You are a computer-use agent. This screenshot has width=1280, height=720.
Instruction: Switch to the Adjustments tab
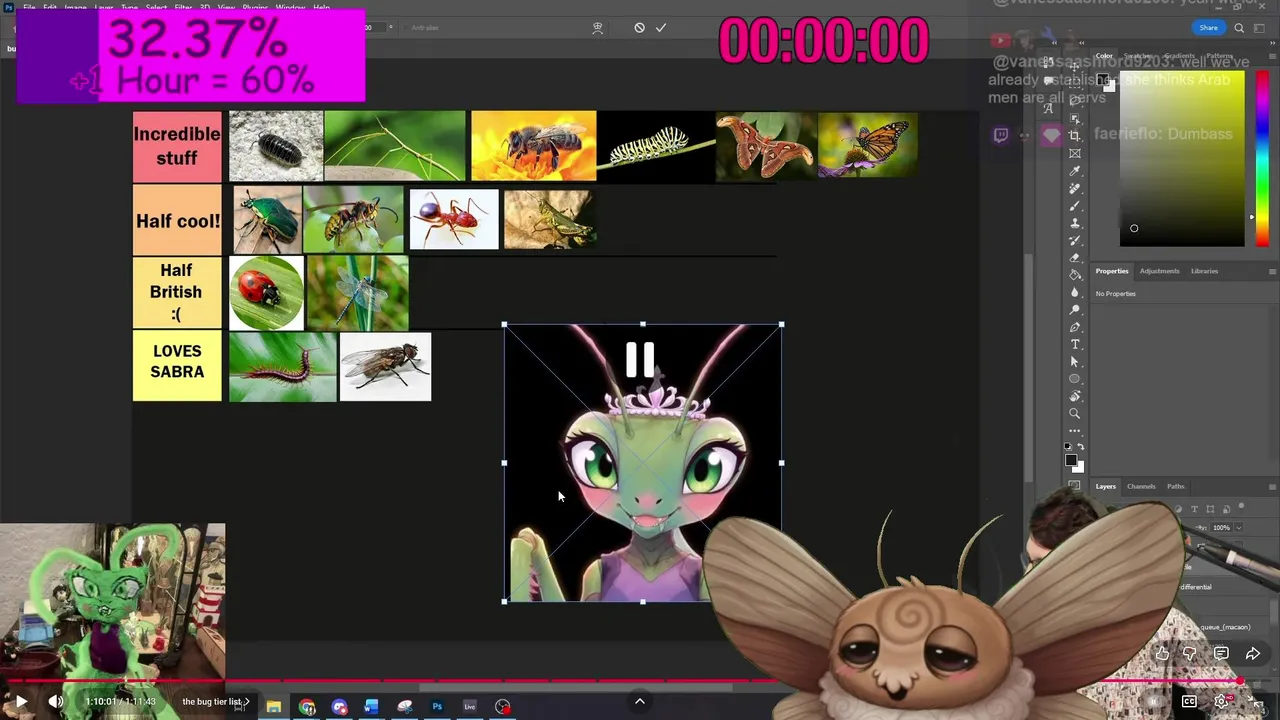point(1159,271)
